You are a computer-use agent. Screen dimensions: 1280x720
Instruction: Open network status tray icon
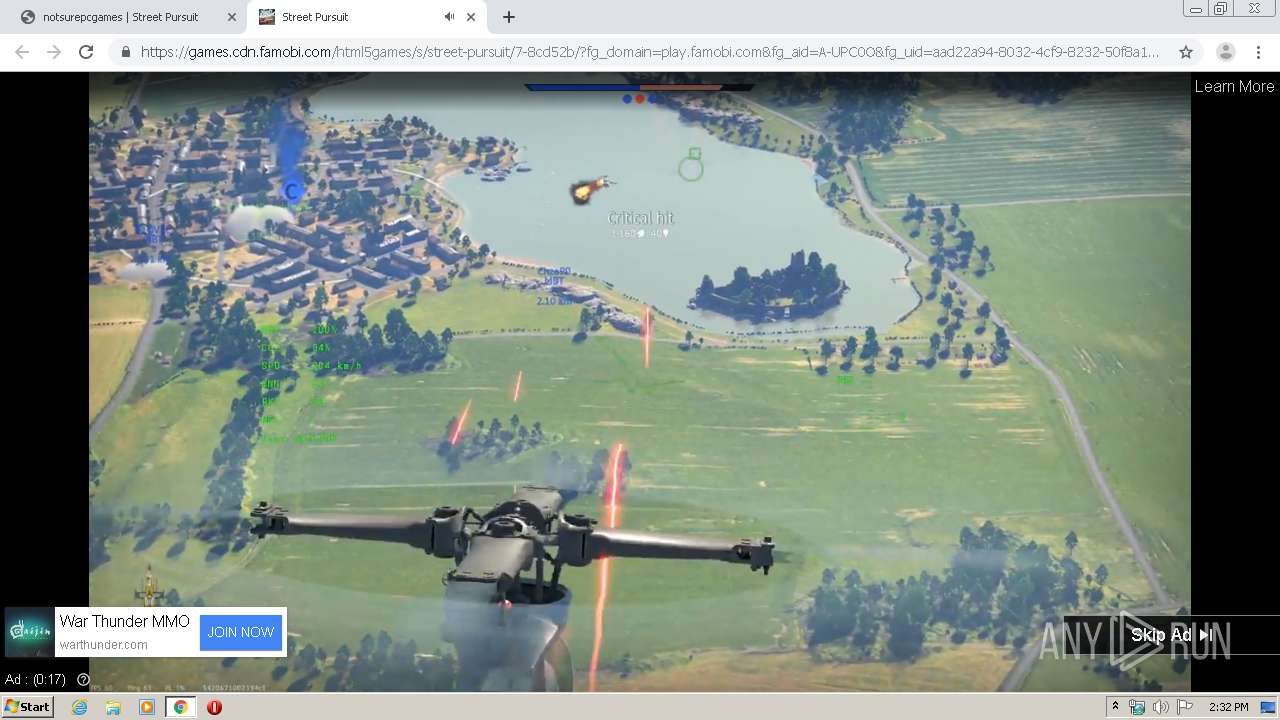(1137, 707)
